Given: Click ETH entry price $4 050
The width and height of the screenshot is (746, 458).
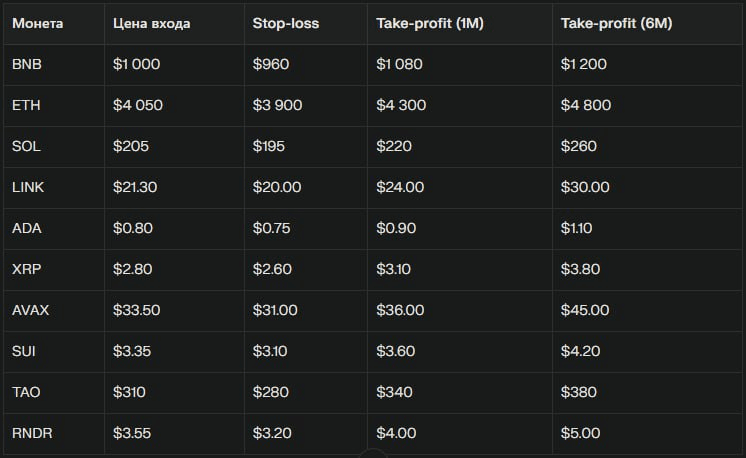Looking at the screenshot, I should coord(137,105).
